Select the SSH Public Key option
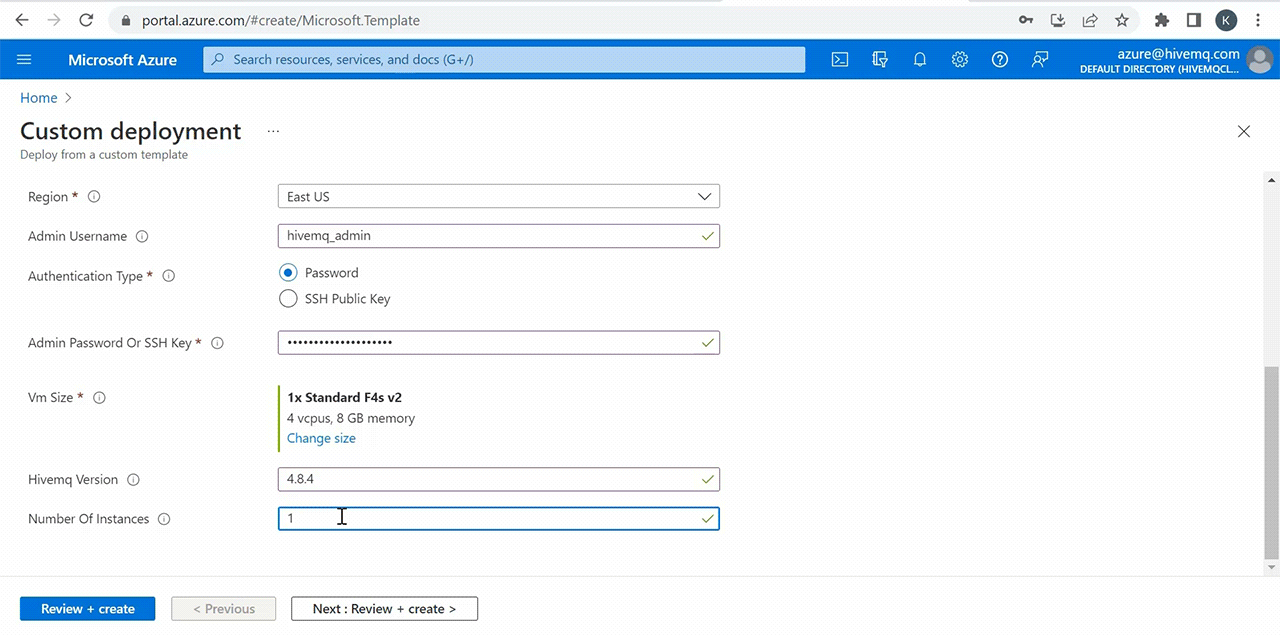 [288, 298]
